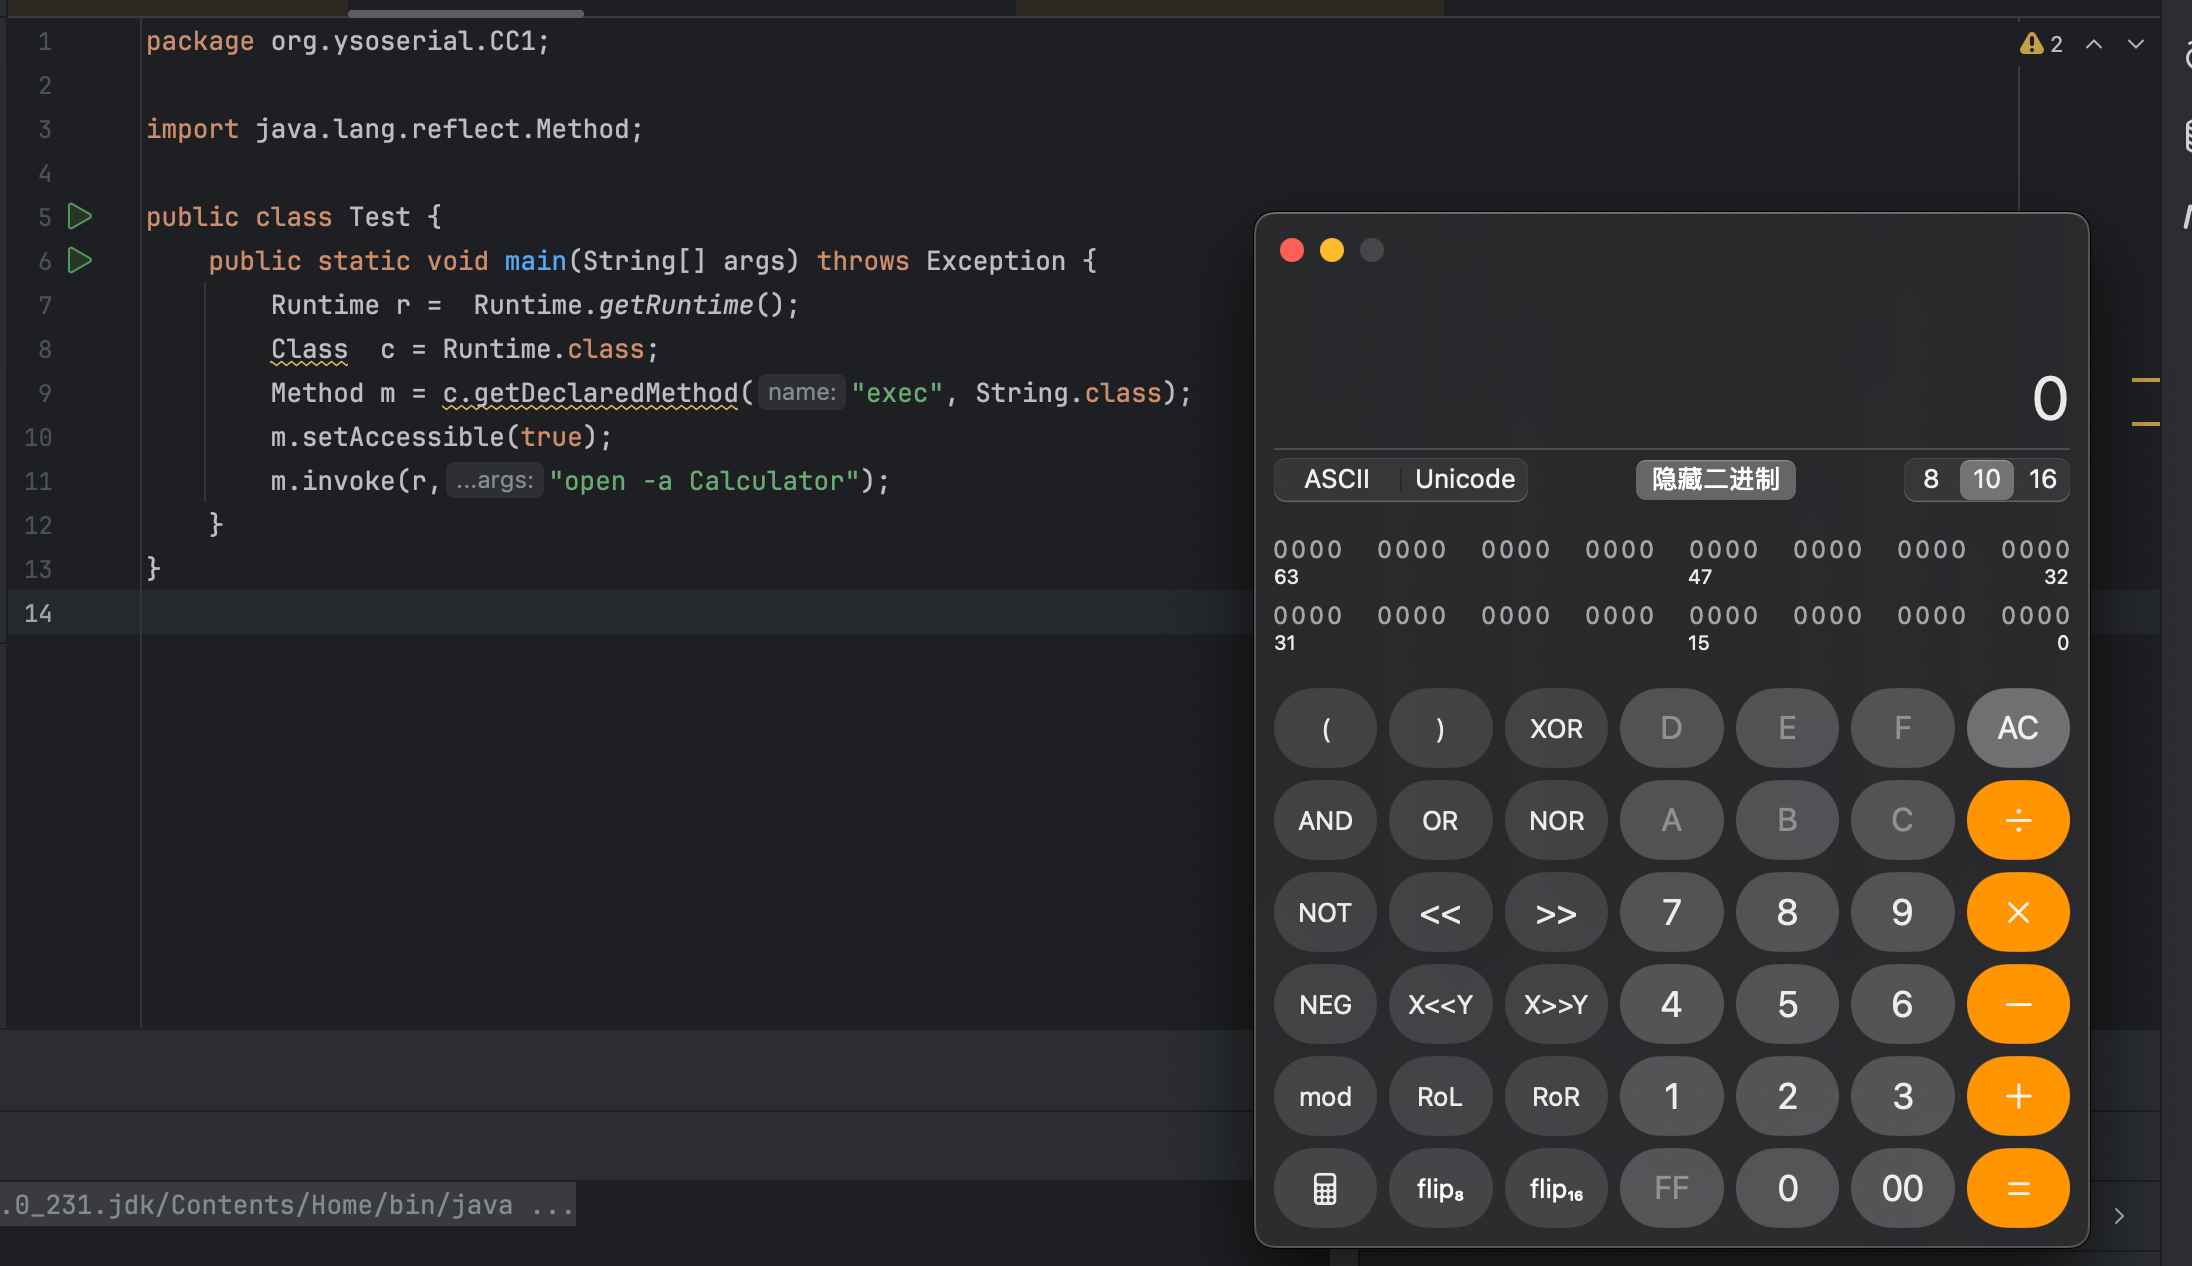
Task: Jump to previous highlighted error arrow
Action: coord(2094,44)
